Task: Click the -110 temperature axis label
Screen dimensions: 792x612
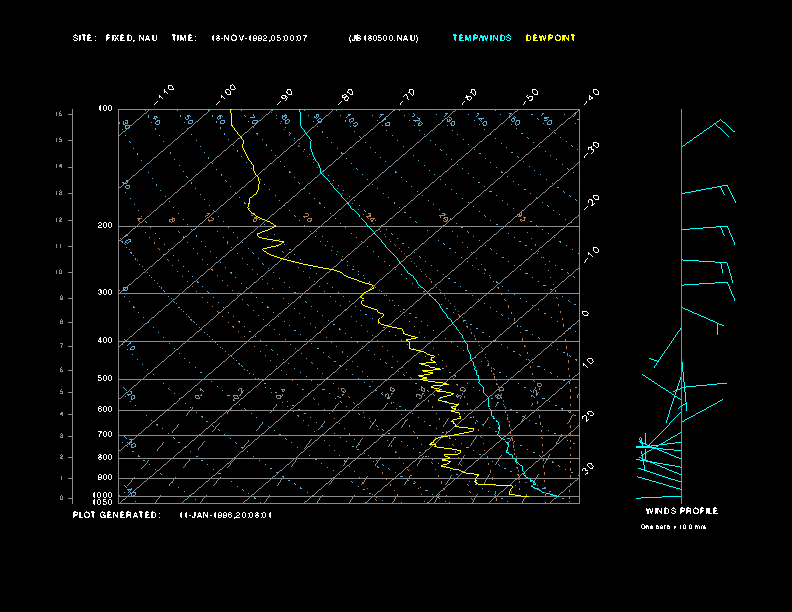Action: click(x=165, y=93)
